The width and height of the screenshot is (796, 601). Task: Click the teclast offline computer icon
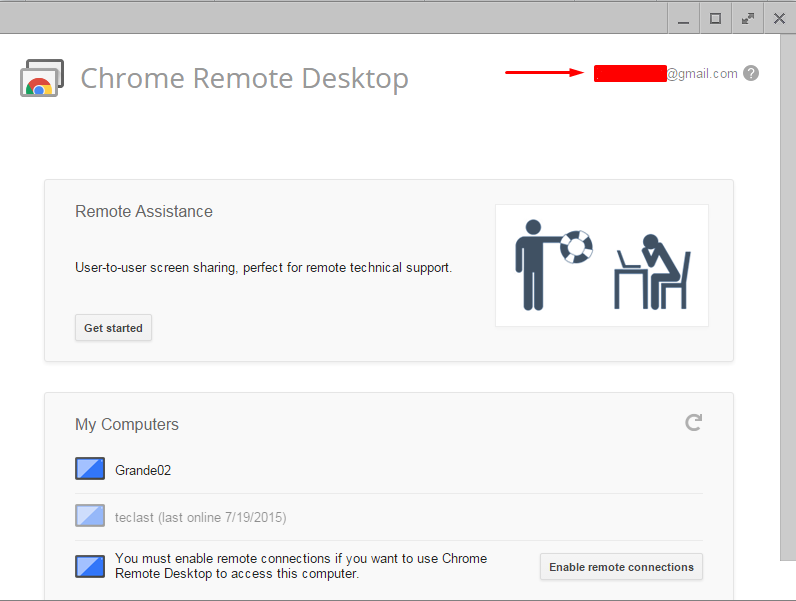[x=90, y=516]
